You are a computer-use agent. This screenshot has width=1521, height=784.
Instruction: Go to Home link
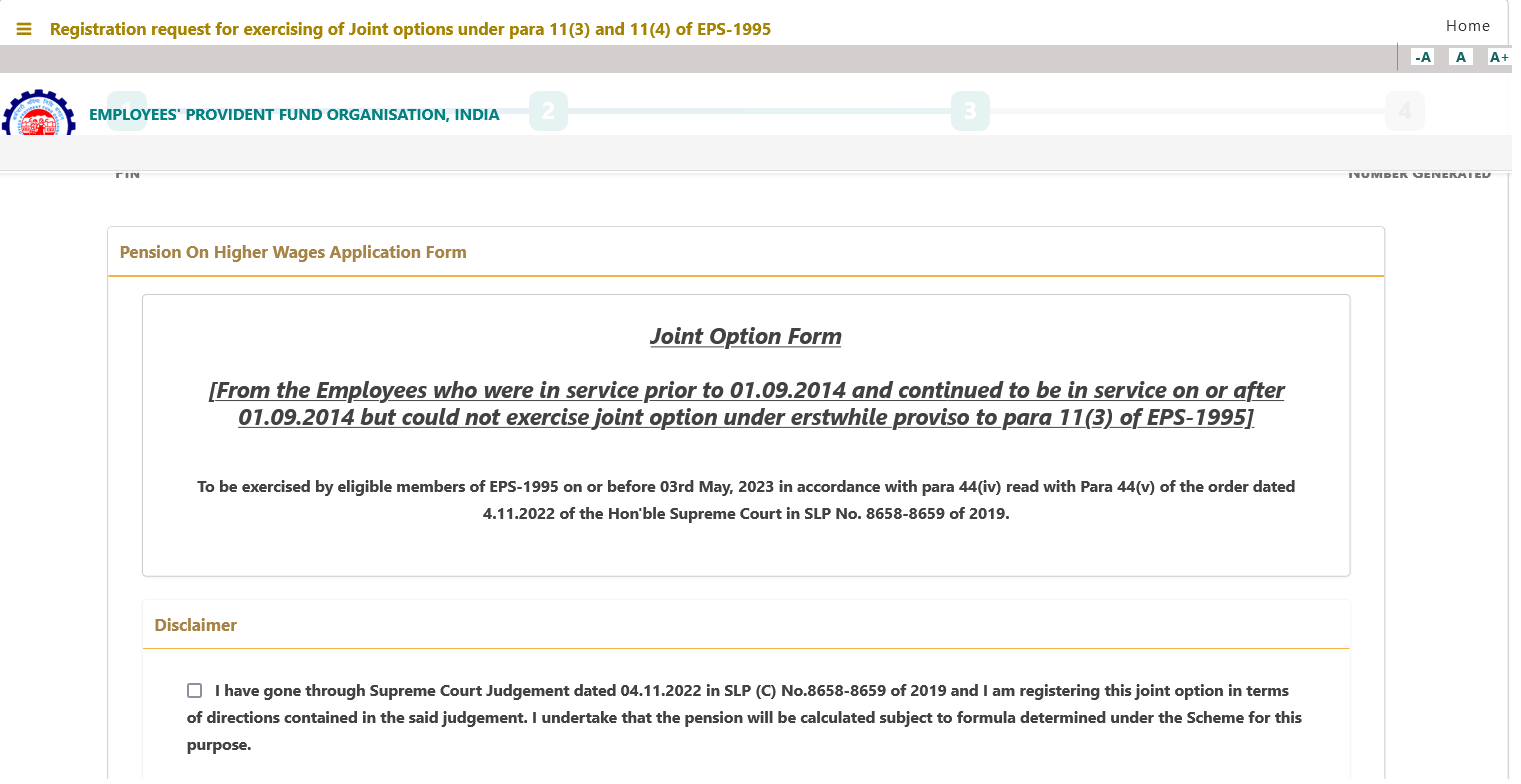pos(1468,26)
